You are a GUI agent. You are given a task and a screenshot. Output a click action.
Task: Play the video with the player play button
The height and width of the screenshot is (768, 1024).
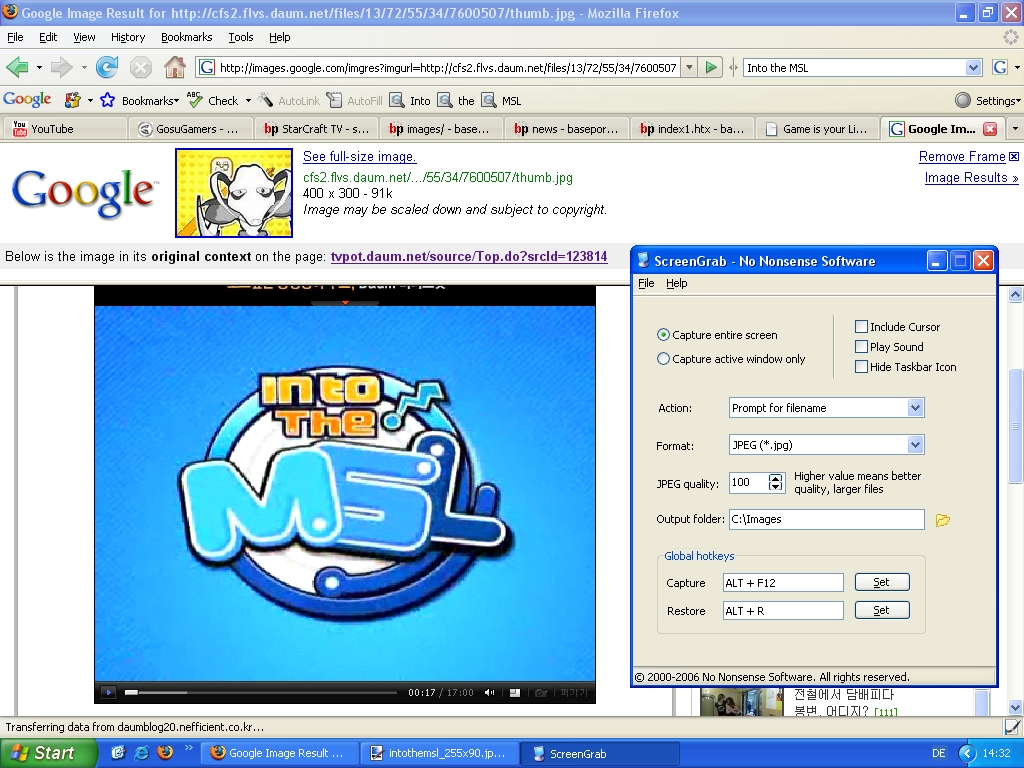tap(108, 692)
